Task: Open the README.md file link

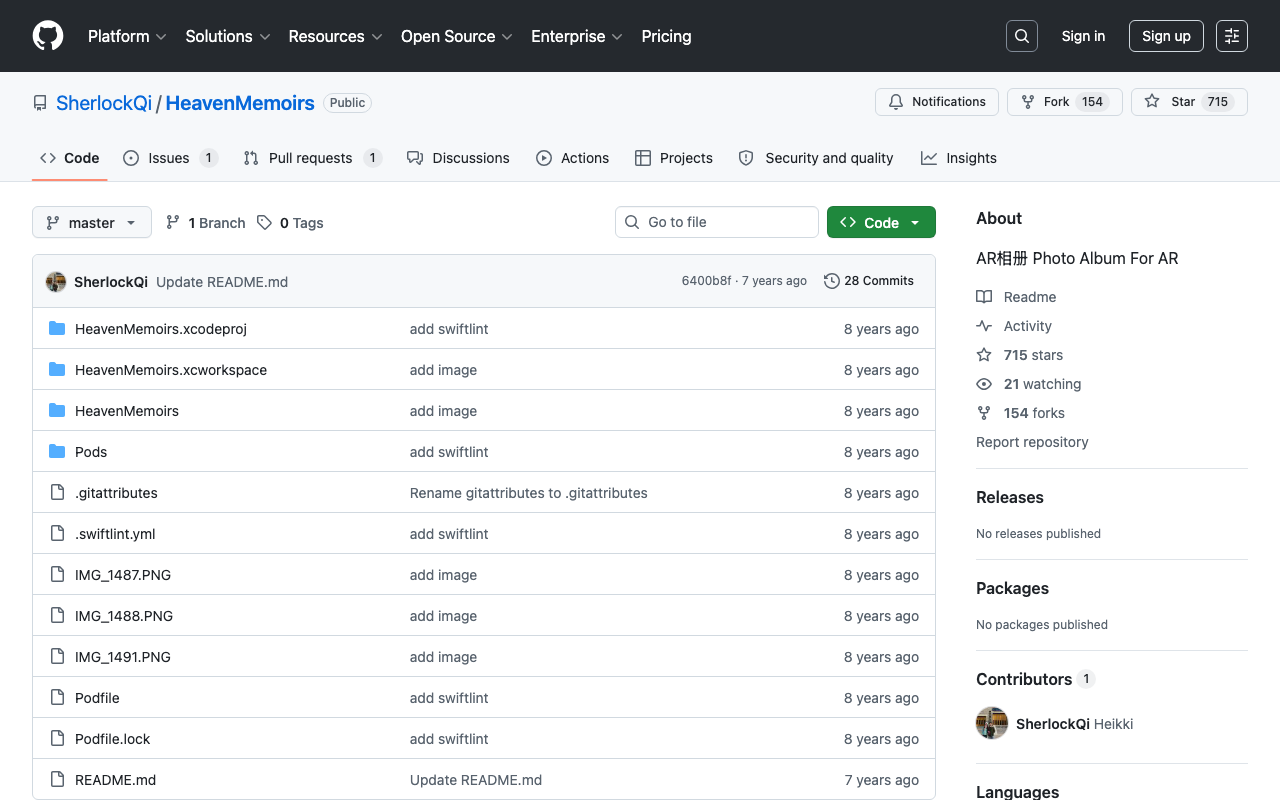Action: tap(115, 780)
